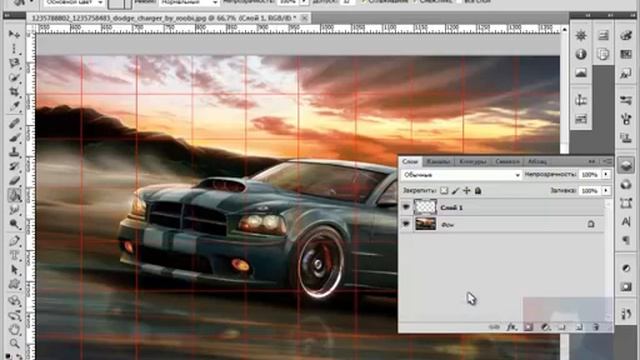Open the Color palette panel icon
This screenshot has height=360, width=640.
626,36
